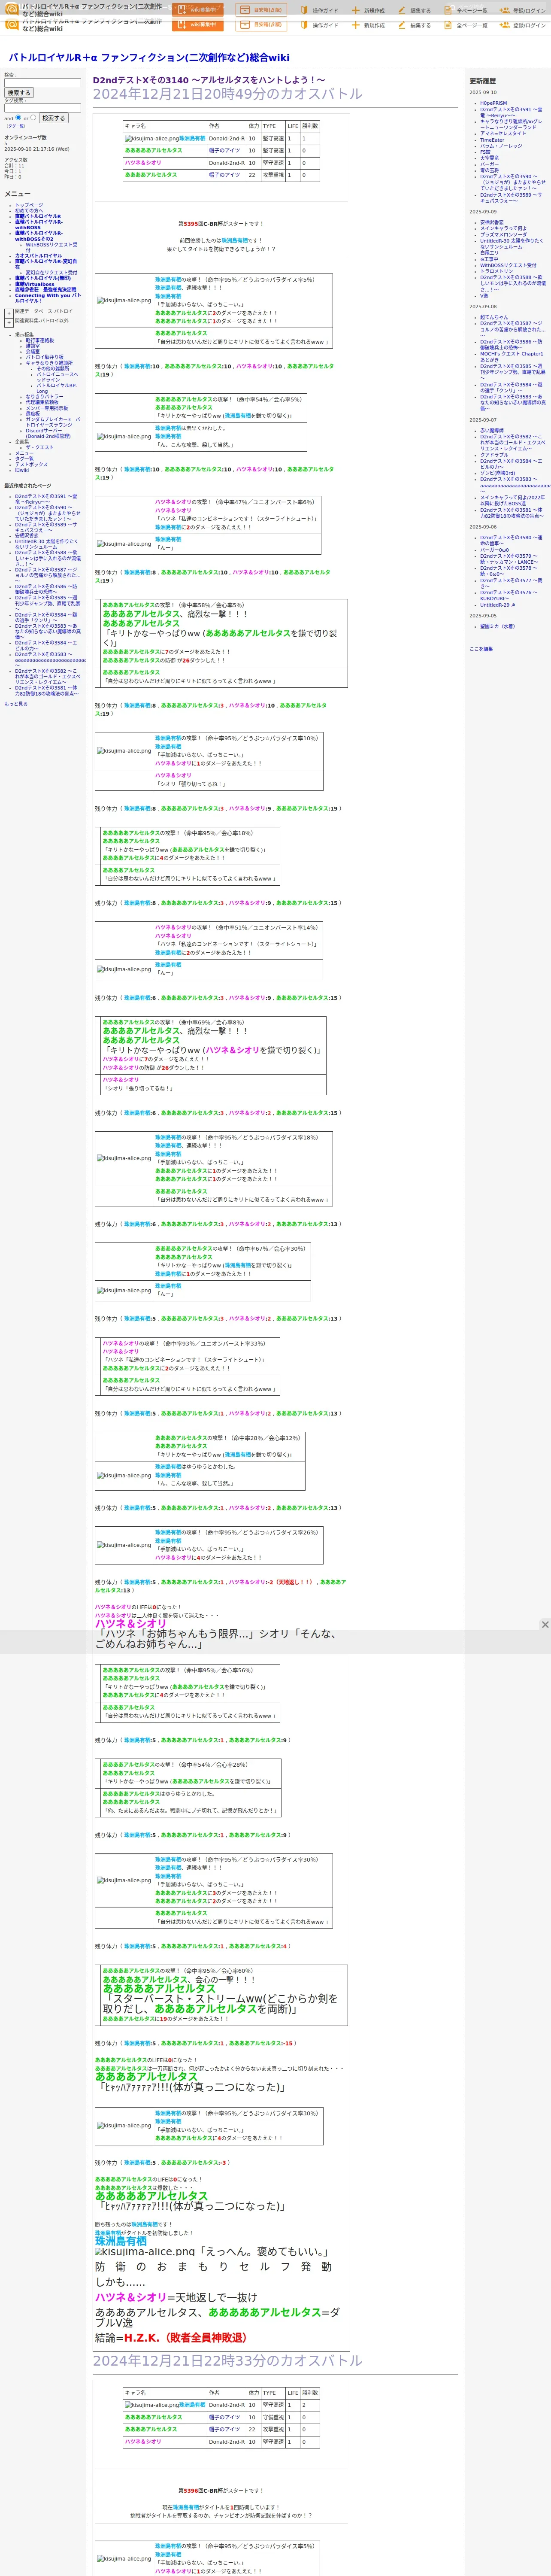Open 天空霊竜 in update history
This screenshot has height=2576, width=551.
pyautogui.click(x=489, y=158)
